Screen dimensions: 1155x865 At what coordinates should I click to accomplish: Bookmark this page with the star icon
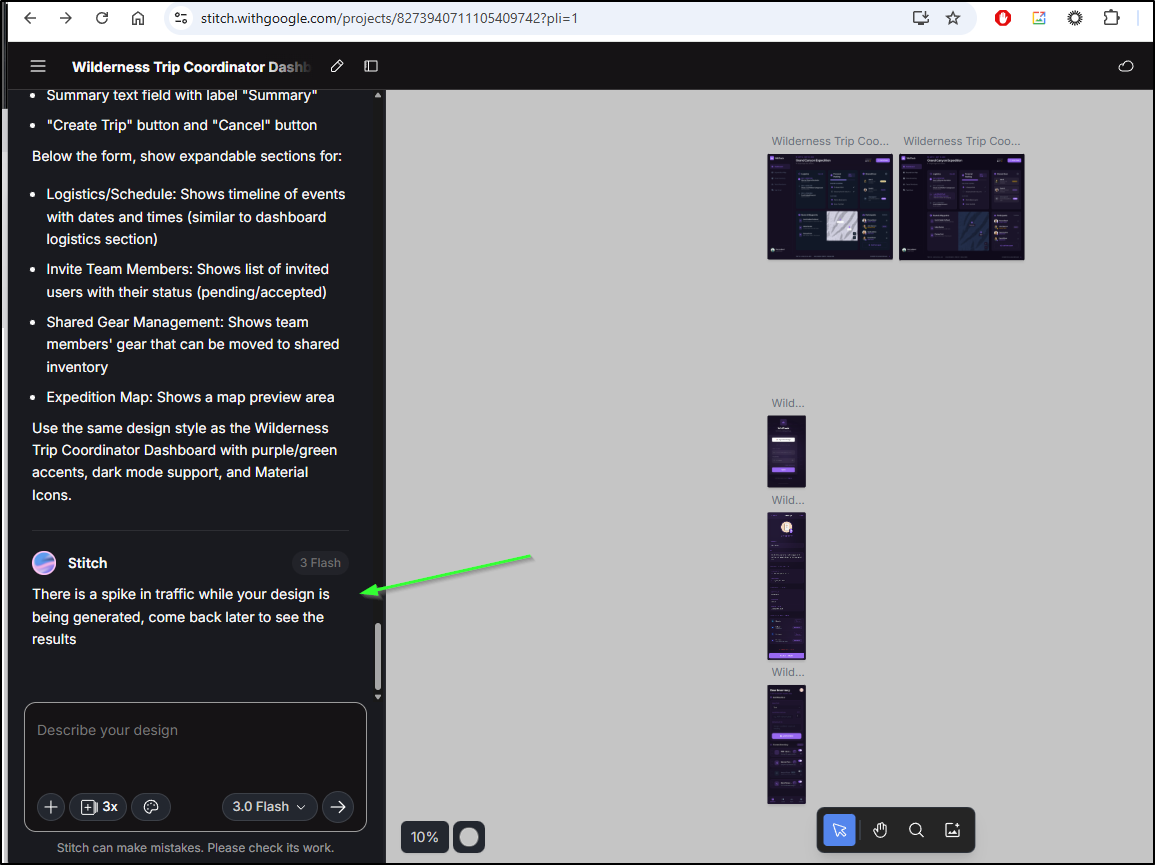click(x=953, y=18)
